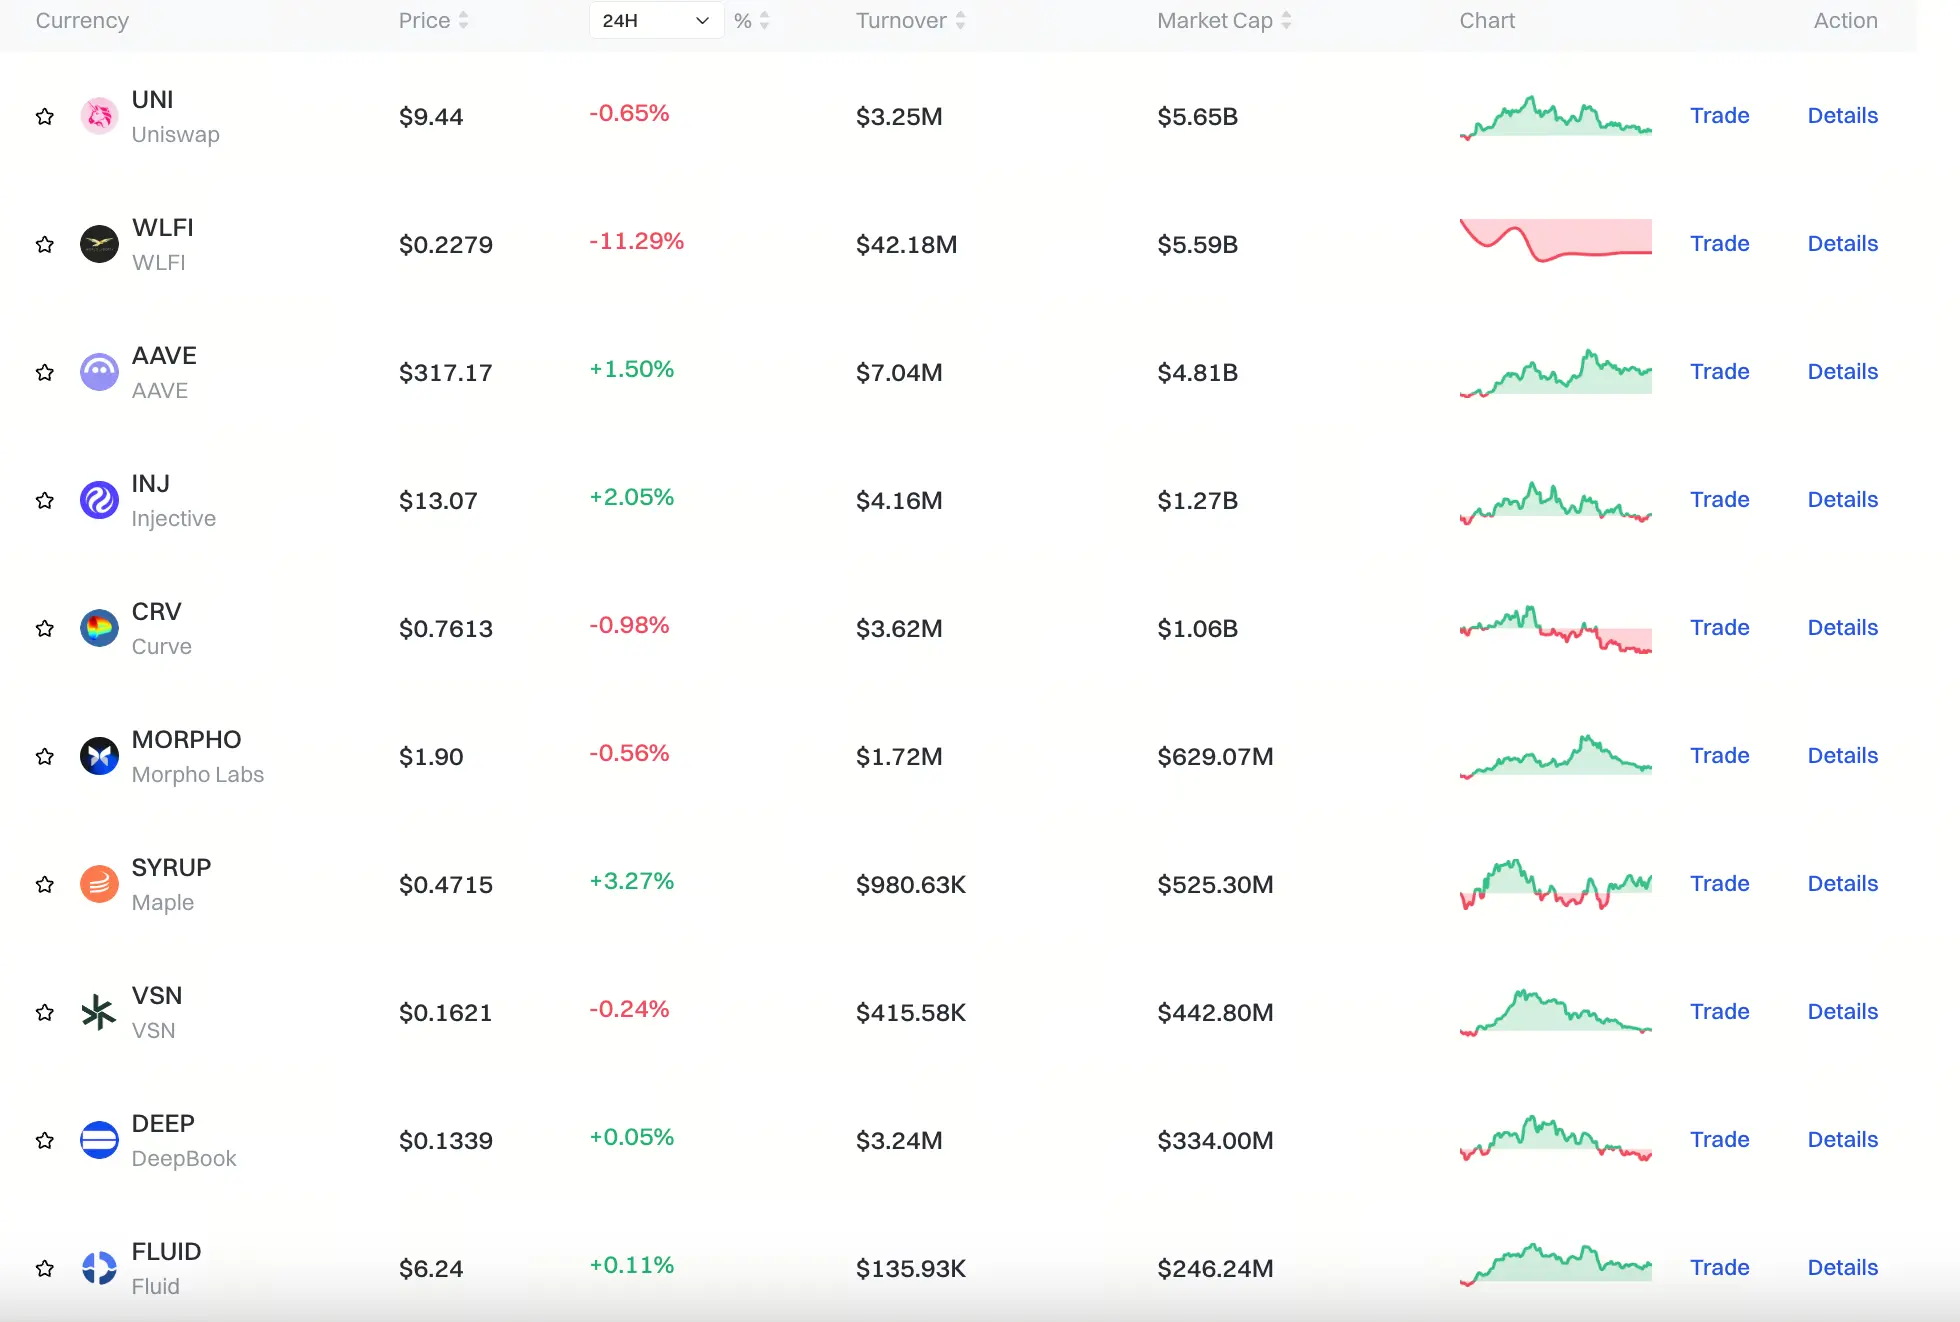Open Trade for DEEP

tap(1719, 1140)
